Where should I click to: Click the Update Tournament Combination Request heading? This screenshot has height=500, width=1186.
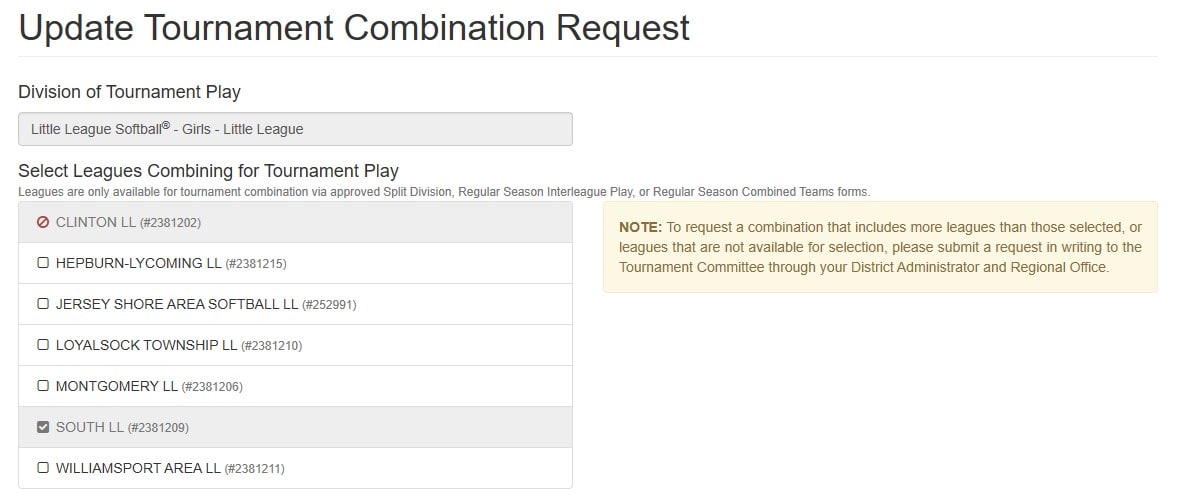coord(354,28)
